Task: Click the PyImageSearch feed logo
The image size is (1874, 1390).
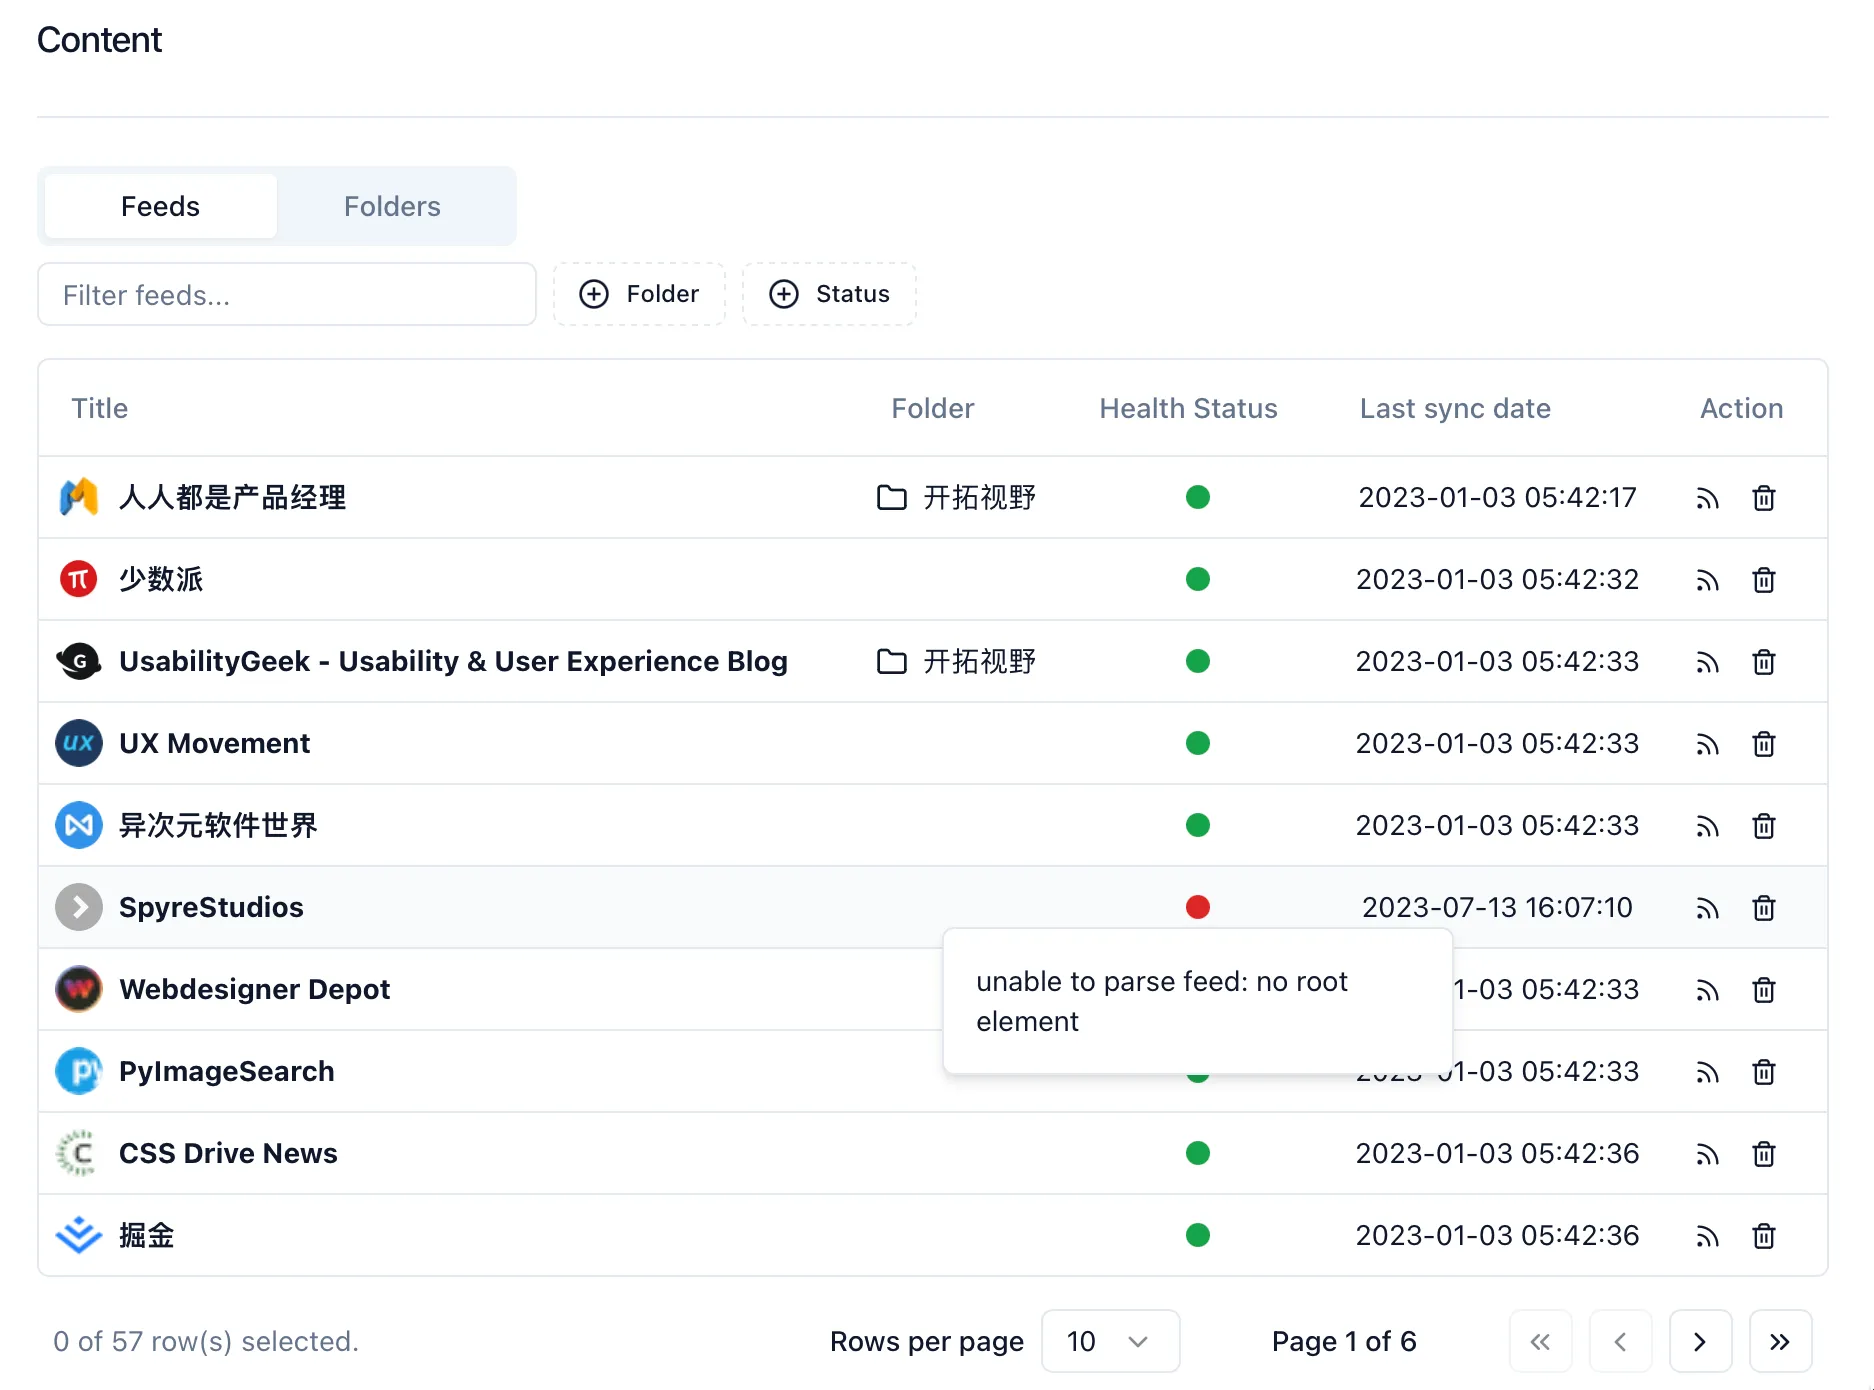Action: pyautogui.click(x=79, y=1071)
